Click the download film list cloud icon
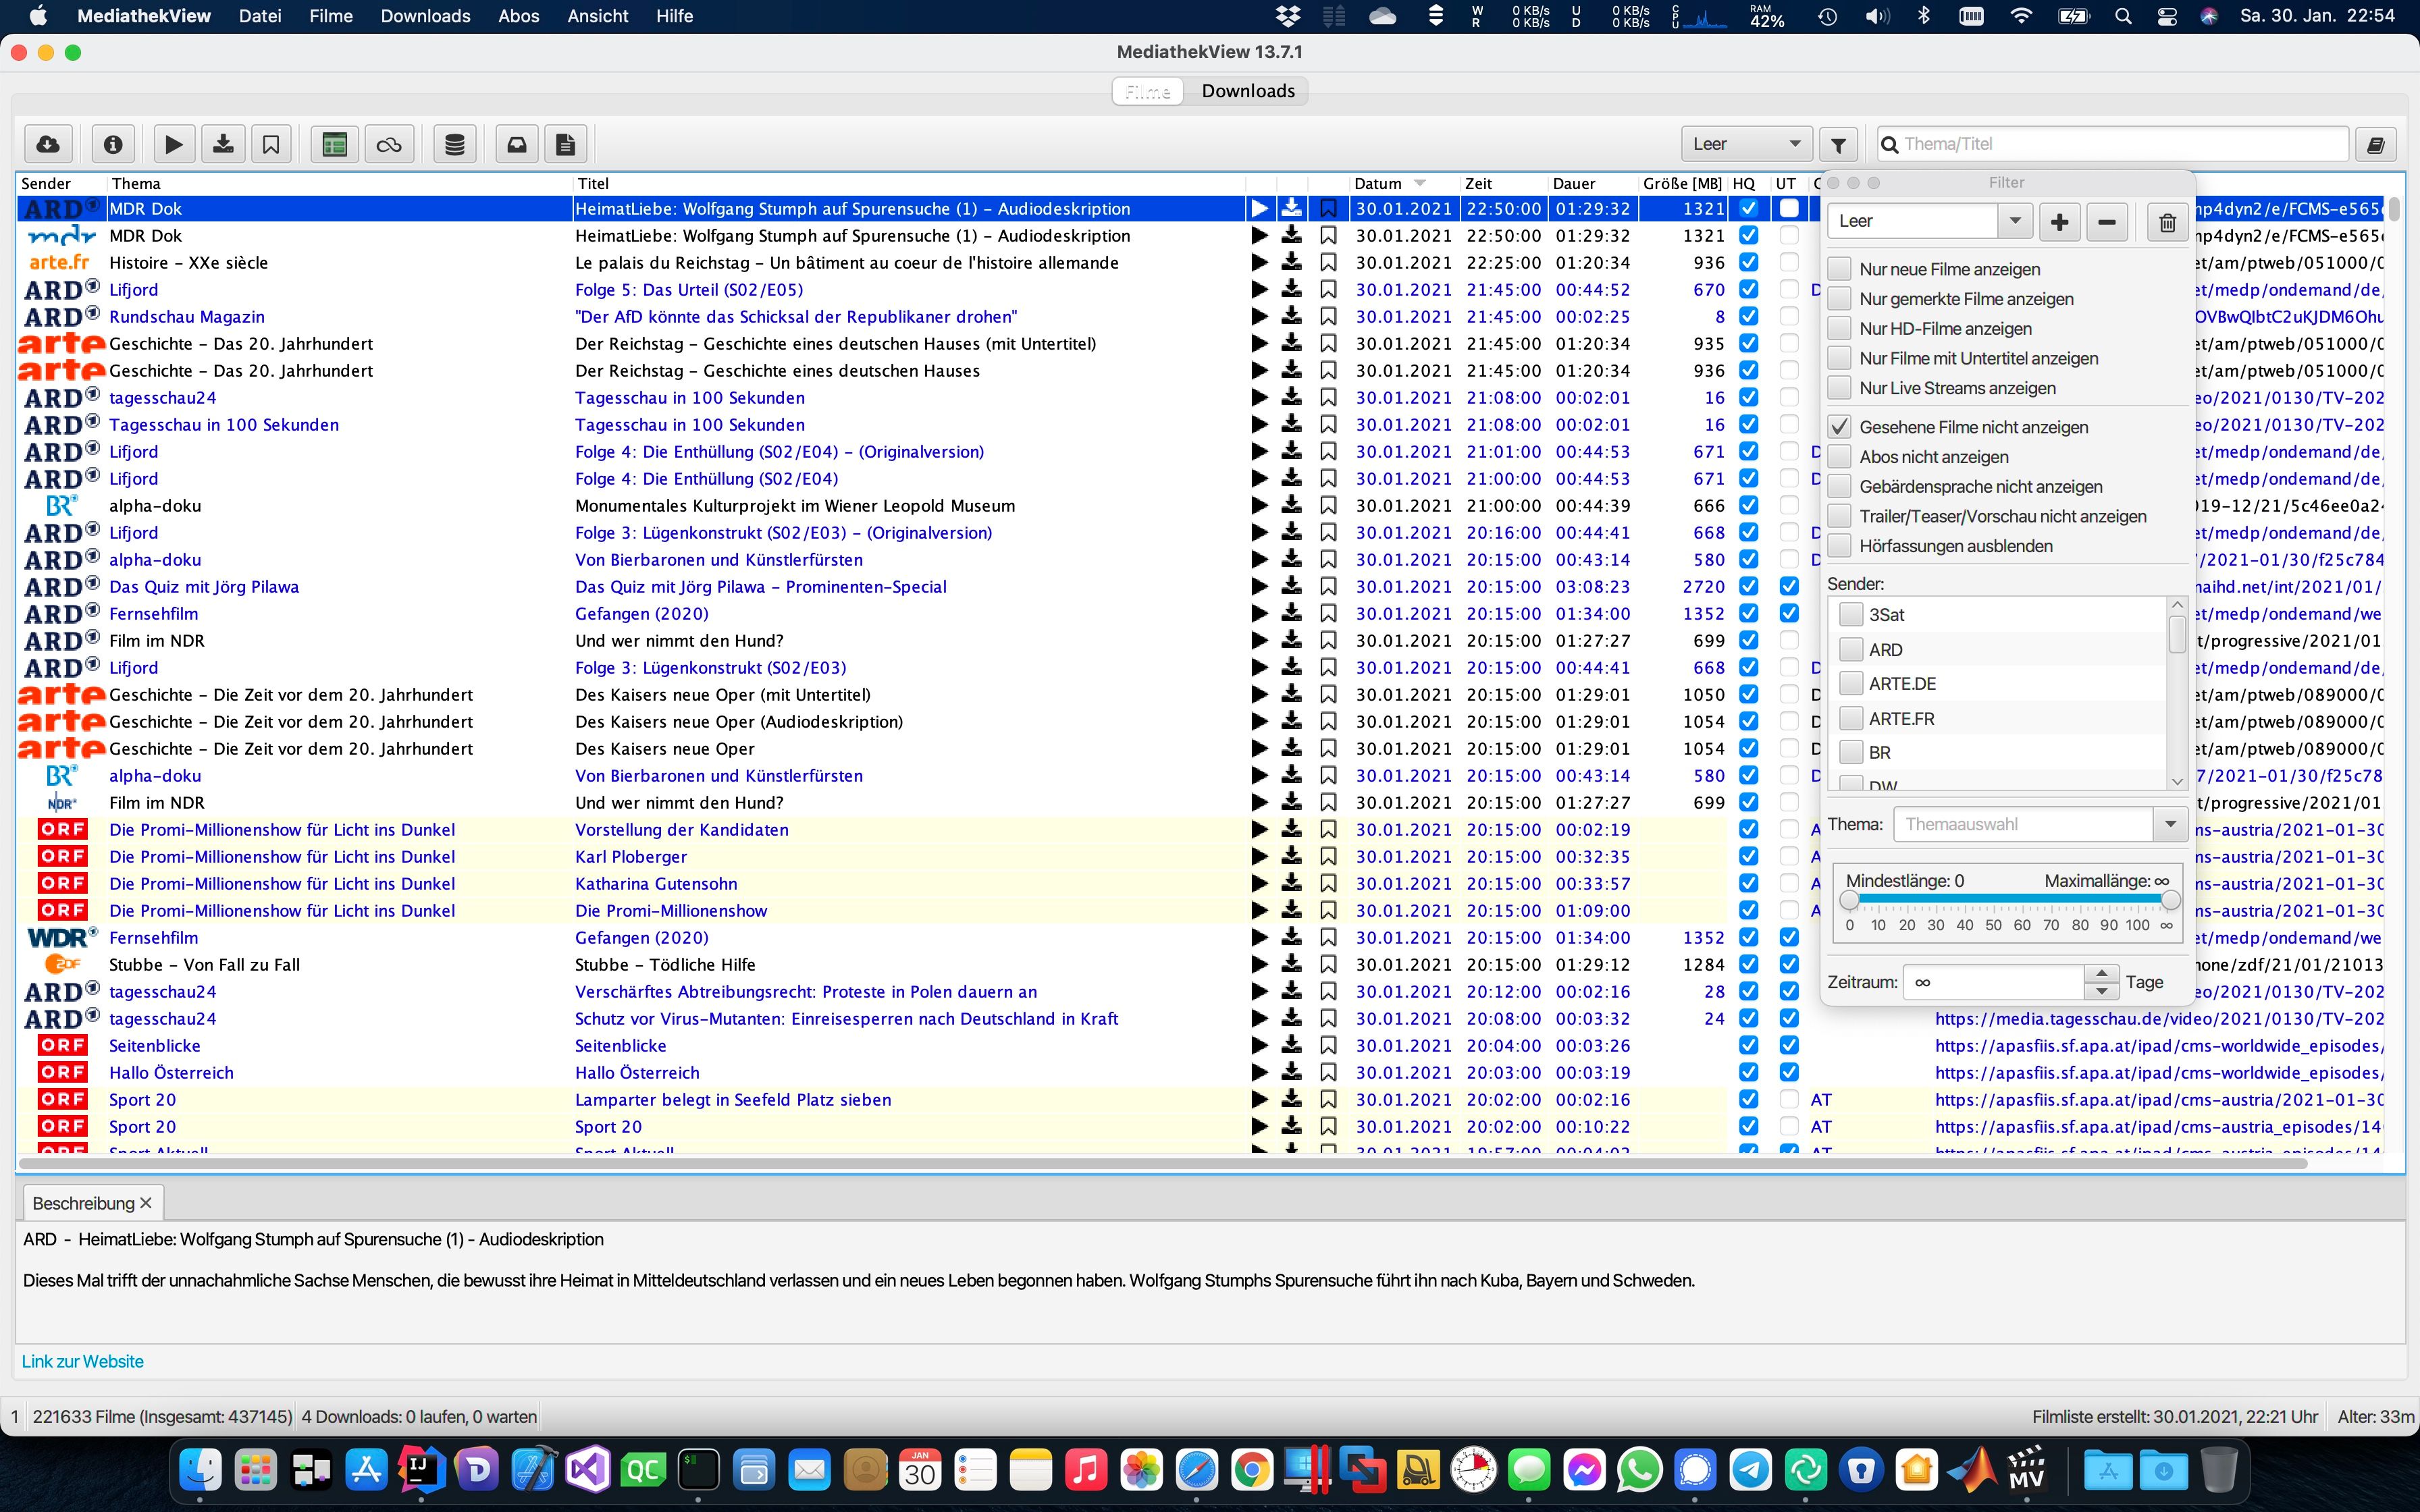This screenshot has height=1512, width=2420. click(48, 145)
